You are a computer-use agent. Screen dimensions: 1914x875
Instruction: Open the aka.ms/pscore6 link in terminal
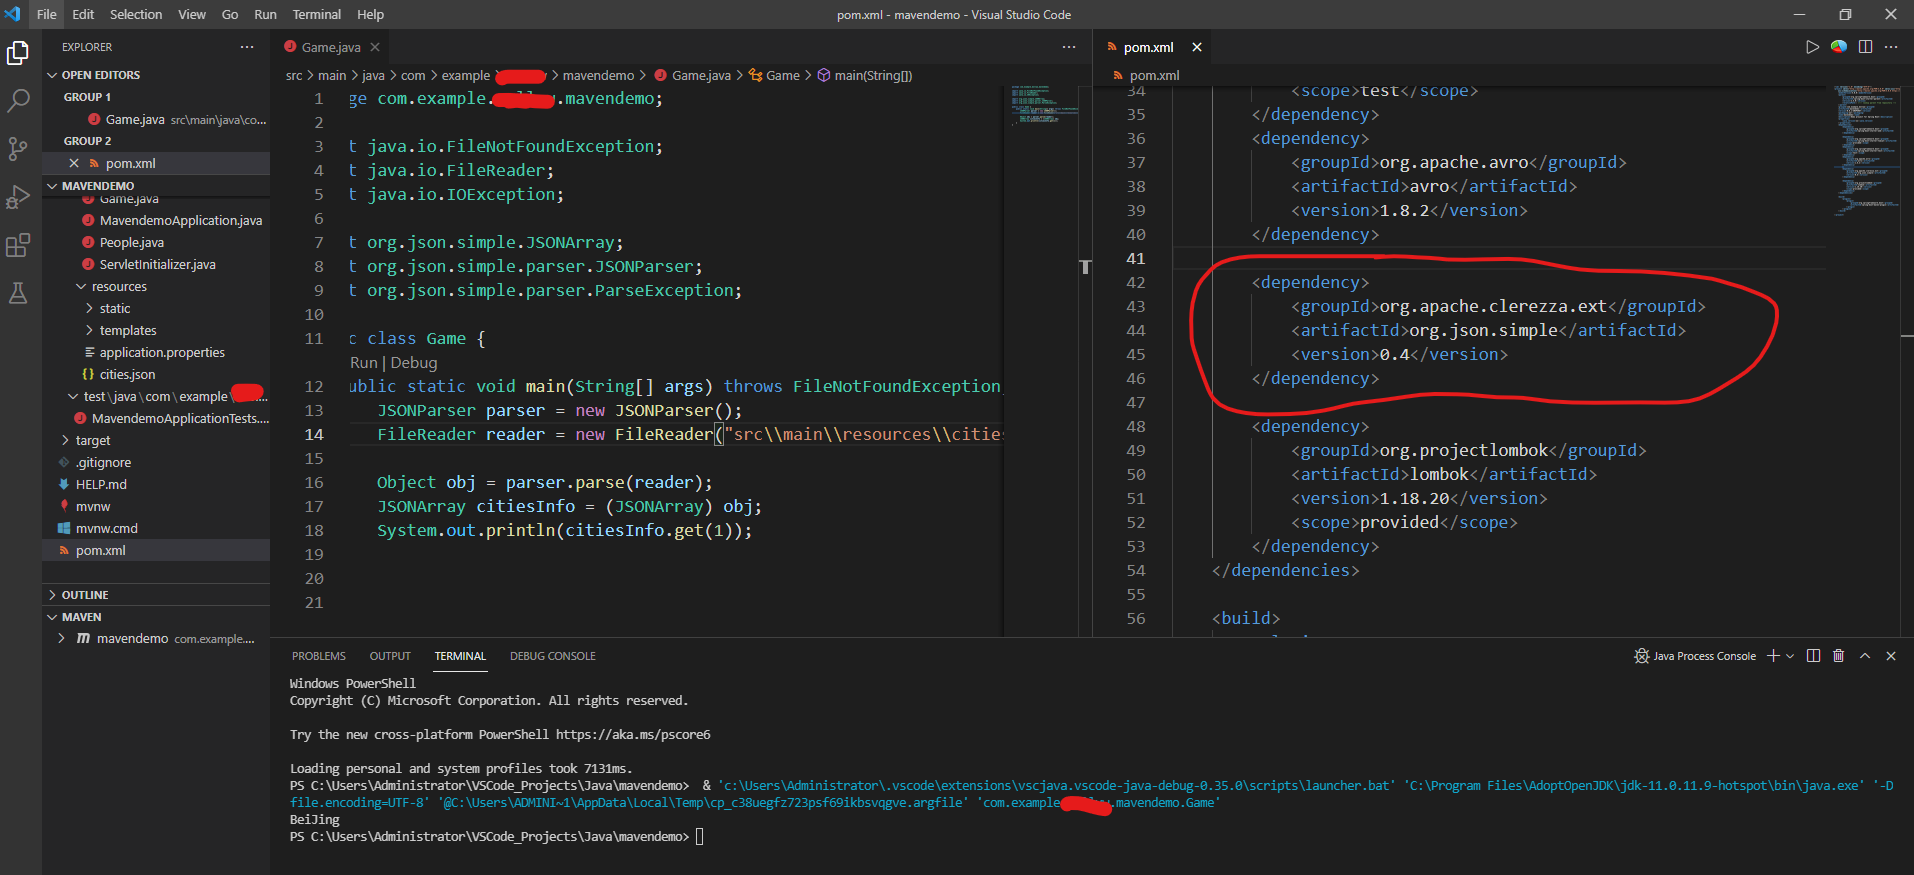[633, 735]
